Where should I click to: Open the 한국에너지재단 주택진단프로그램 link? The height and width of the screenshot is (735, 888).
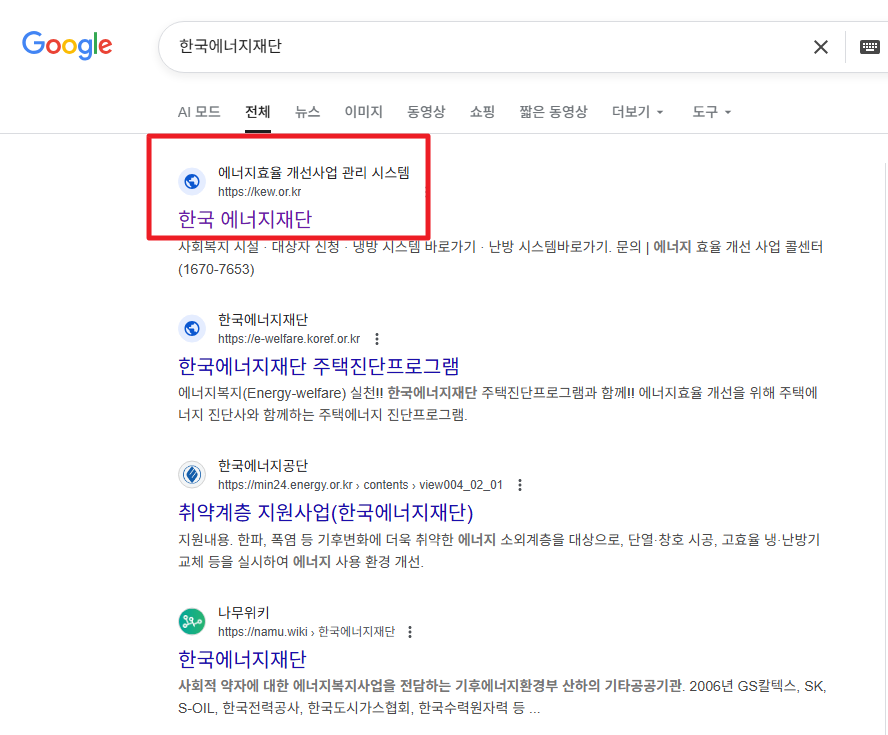click(x=318, y=366)
